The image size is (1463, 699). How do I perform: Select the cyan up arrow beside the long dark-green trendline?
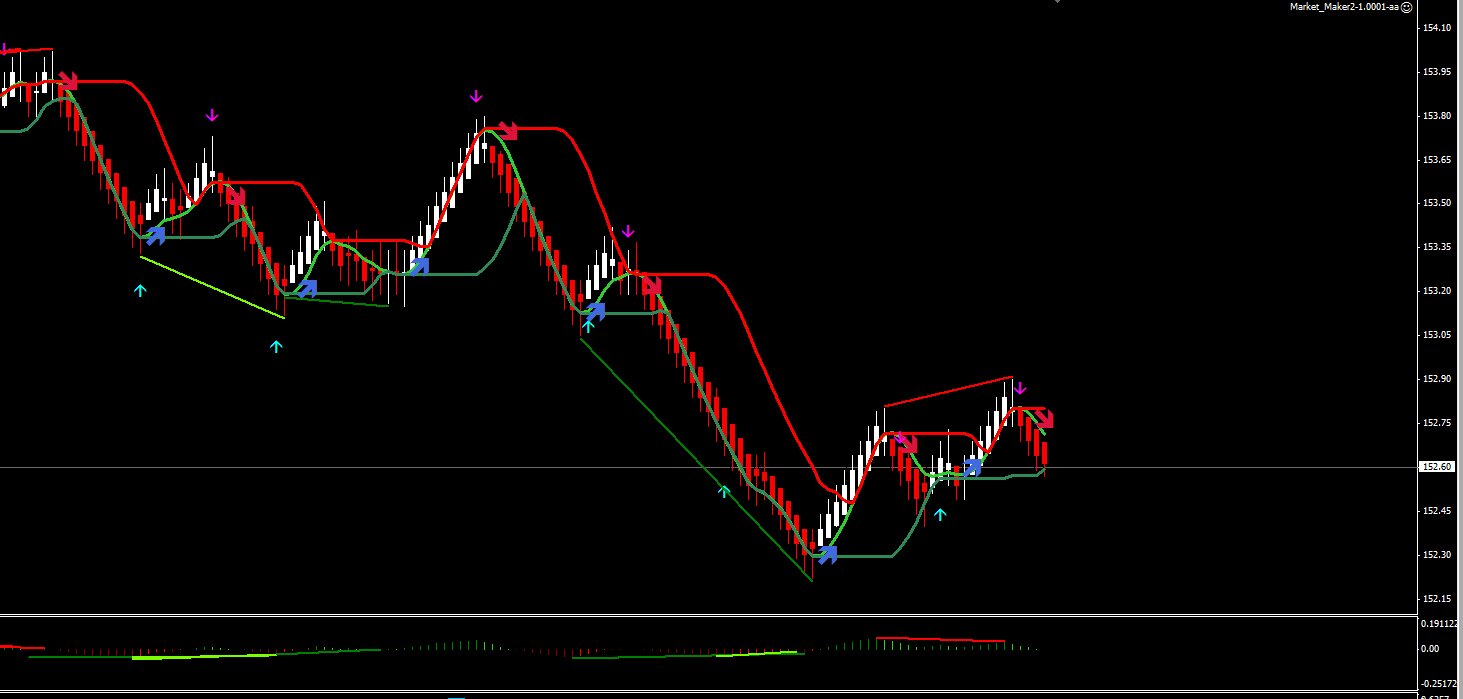(724, 491)
